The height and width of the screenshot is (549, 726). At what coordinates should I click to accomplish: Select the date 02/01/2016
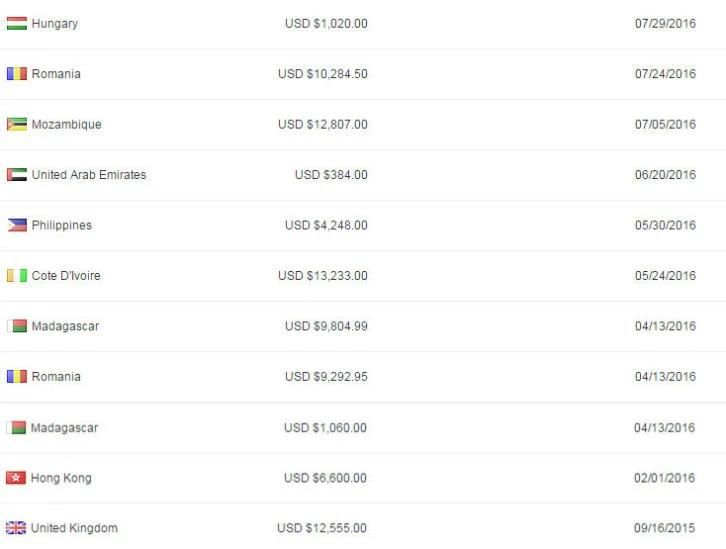click(664, 478)
